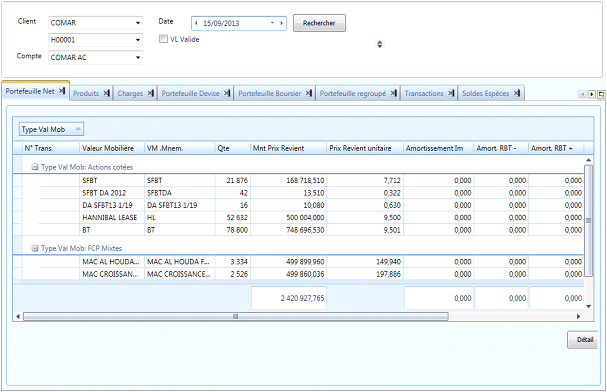Sort by Amort. RBT - column
607x392 pixels.
click(501, 148)
